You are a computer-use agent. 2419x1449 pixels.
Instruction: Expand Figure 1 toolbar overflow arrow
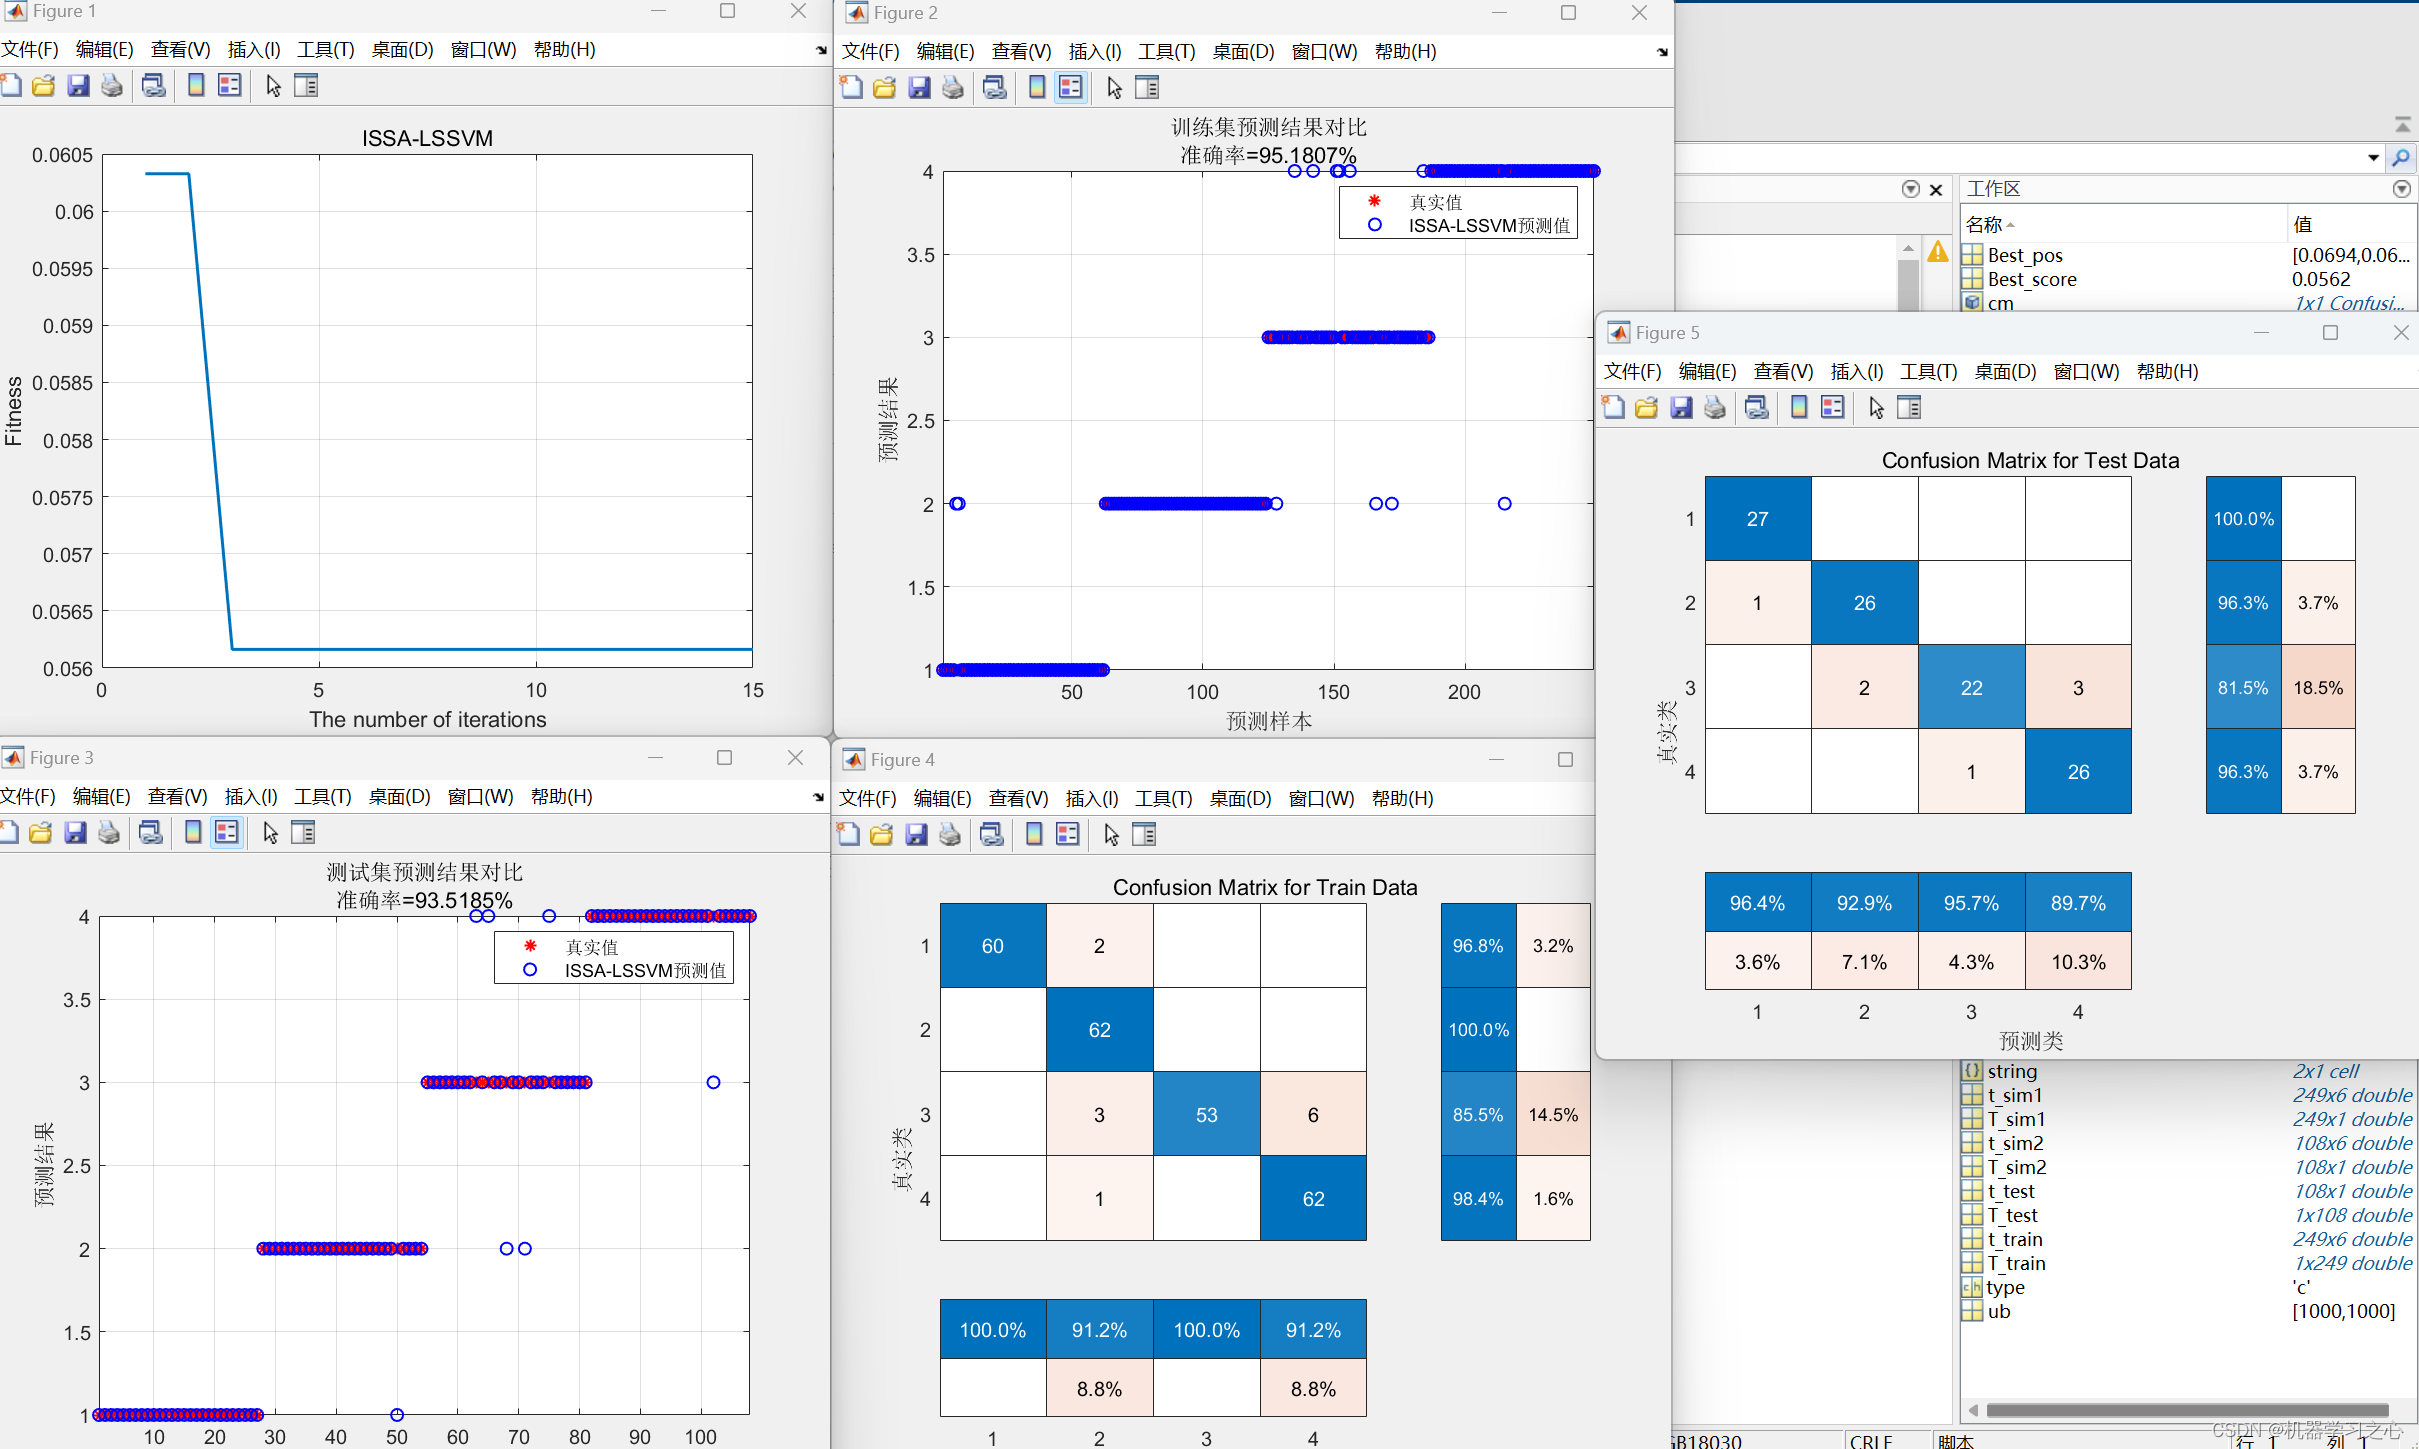(821, 50)
